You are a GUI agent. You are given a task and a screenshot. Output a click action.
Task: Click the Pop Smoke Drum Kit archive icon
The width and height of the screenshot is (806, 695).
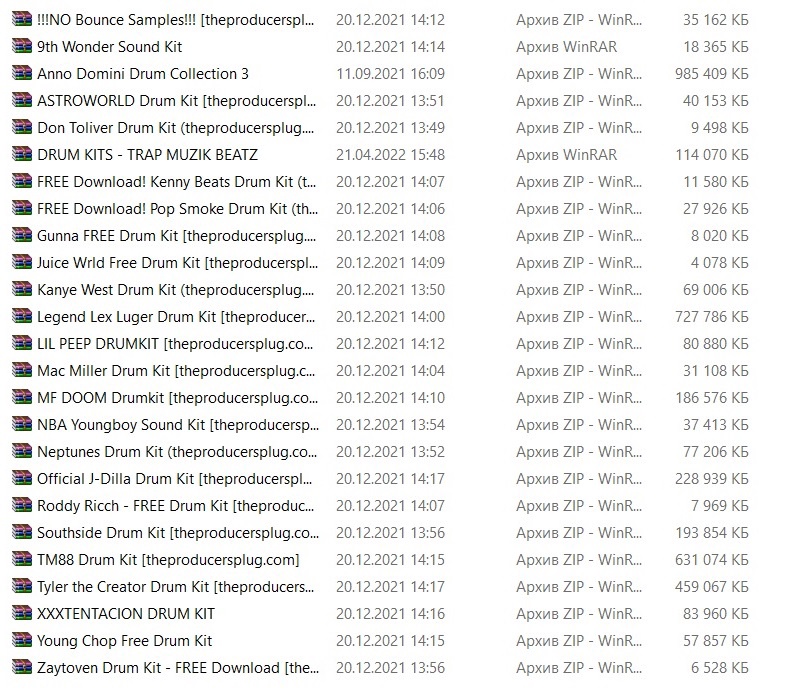click(x=22, y=208)
